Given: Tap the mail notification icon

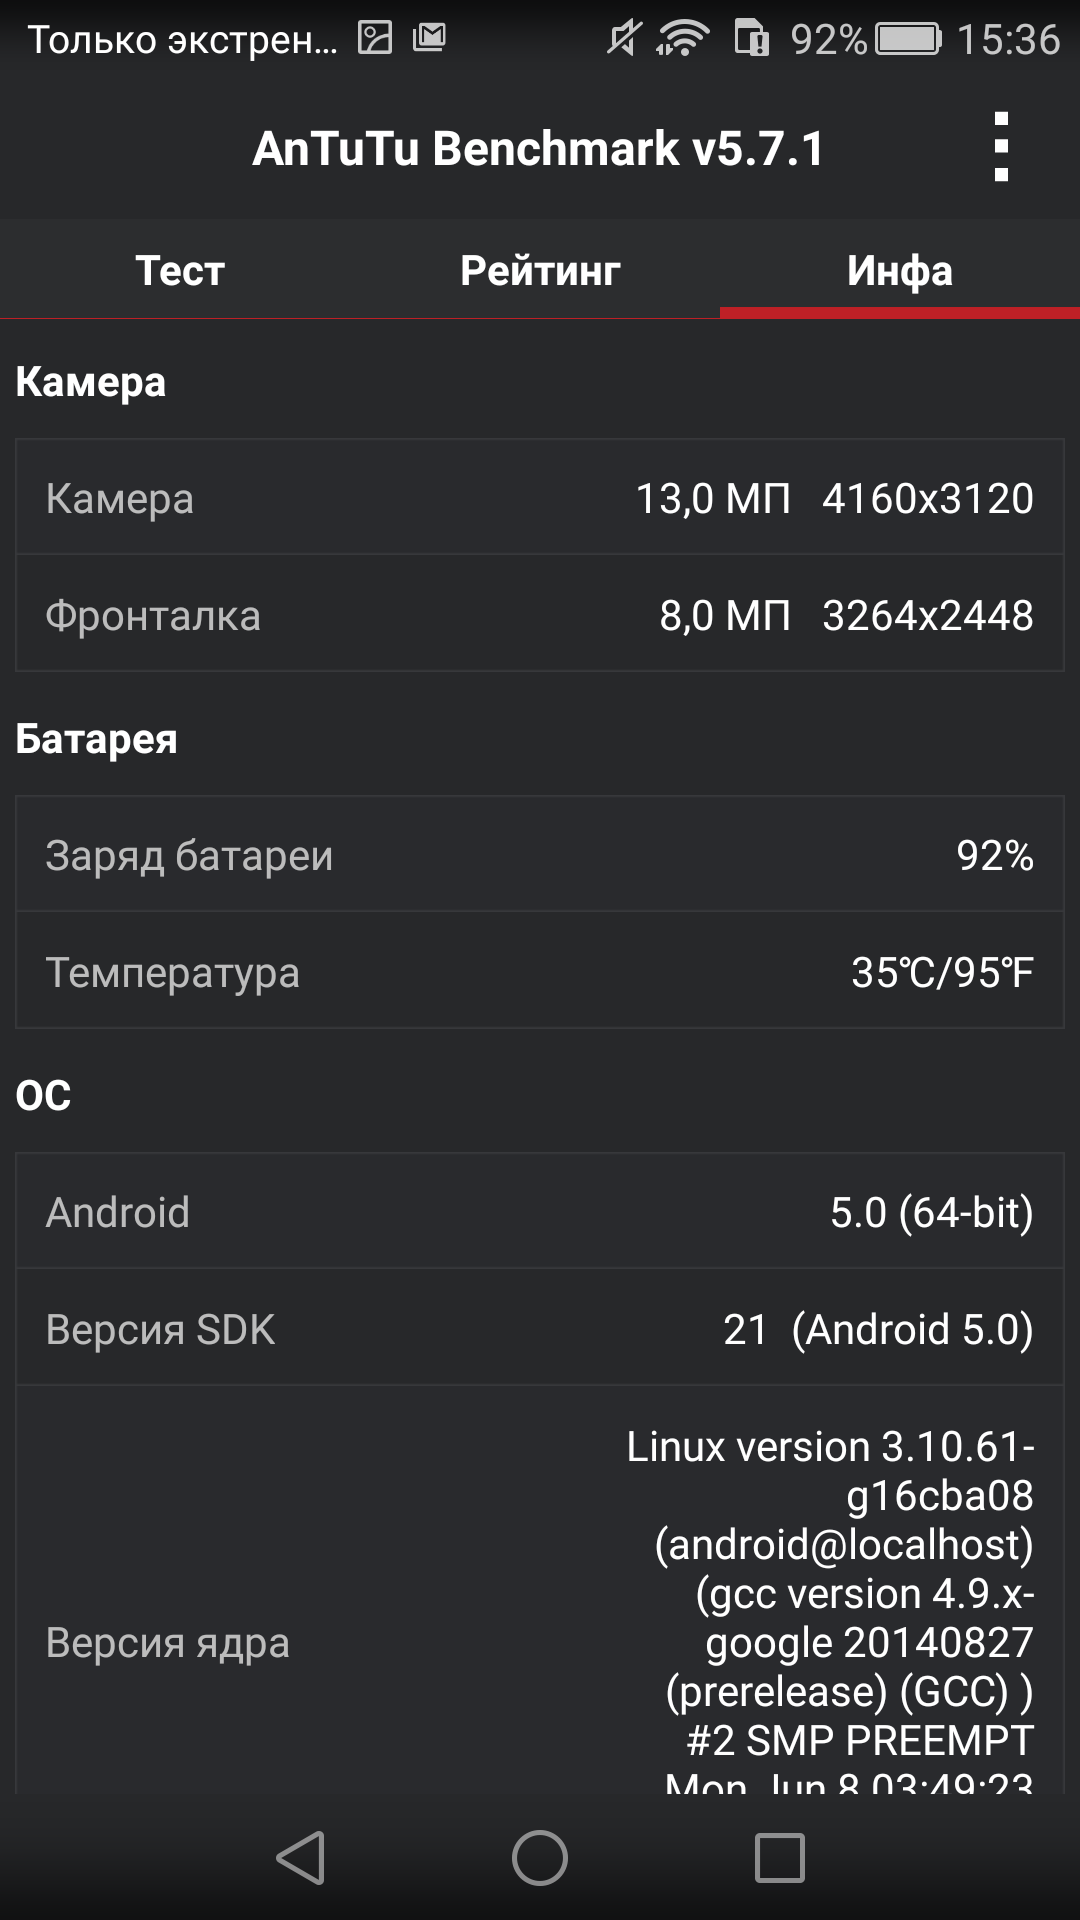Looking at the screenshot, I should pos(429,38).
